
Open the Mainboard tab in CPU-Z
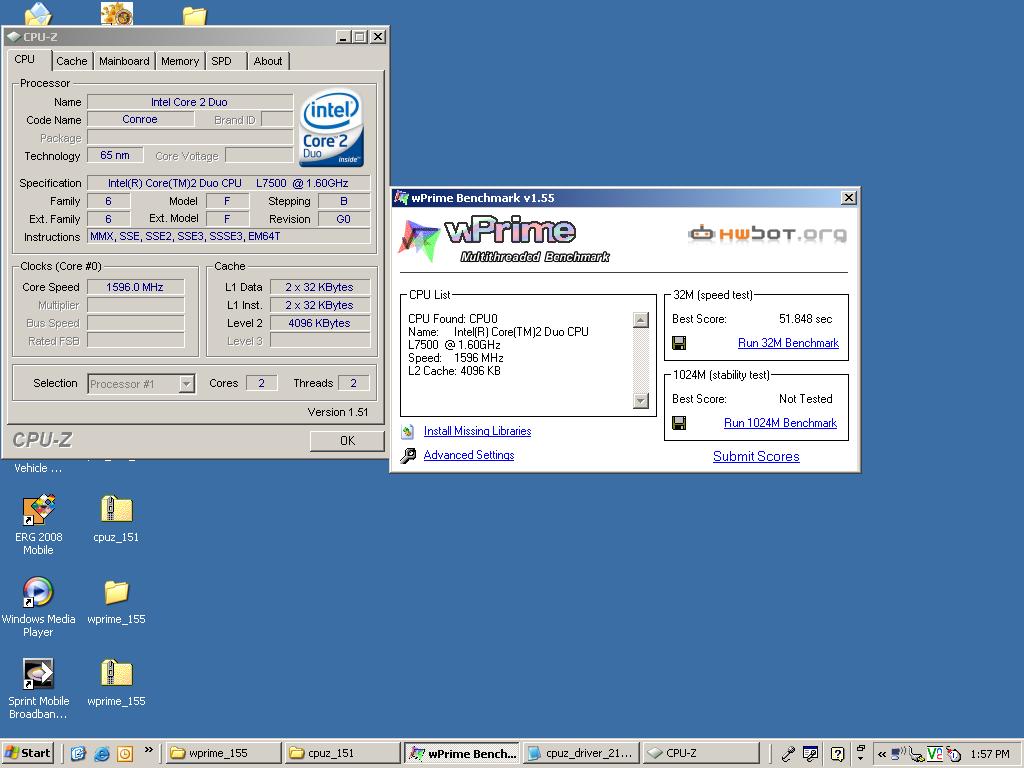click(x=124, y=61)
